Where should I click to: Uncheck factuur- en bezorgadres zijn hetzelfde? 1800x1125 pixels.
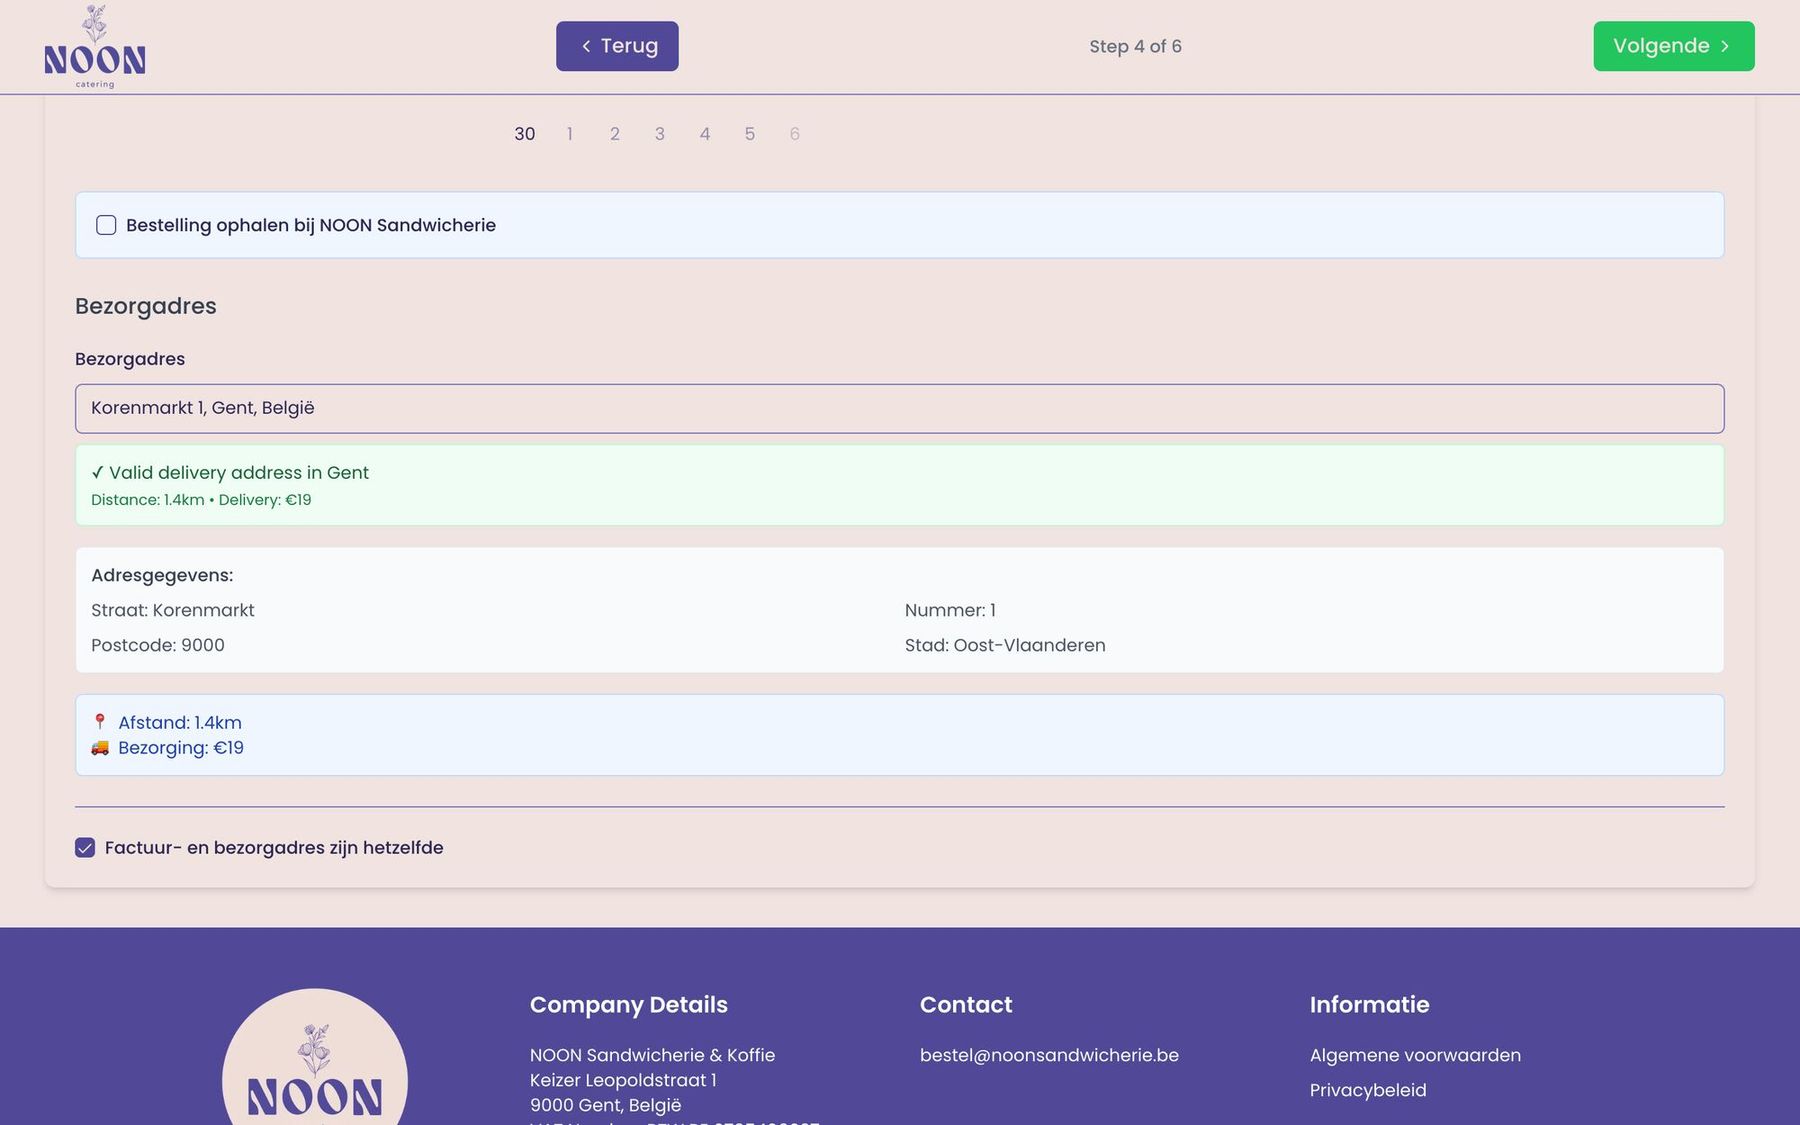85,848
